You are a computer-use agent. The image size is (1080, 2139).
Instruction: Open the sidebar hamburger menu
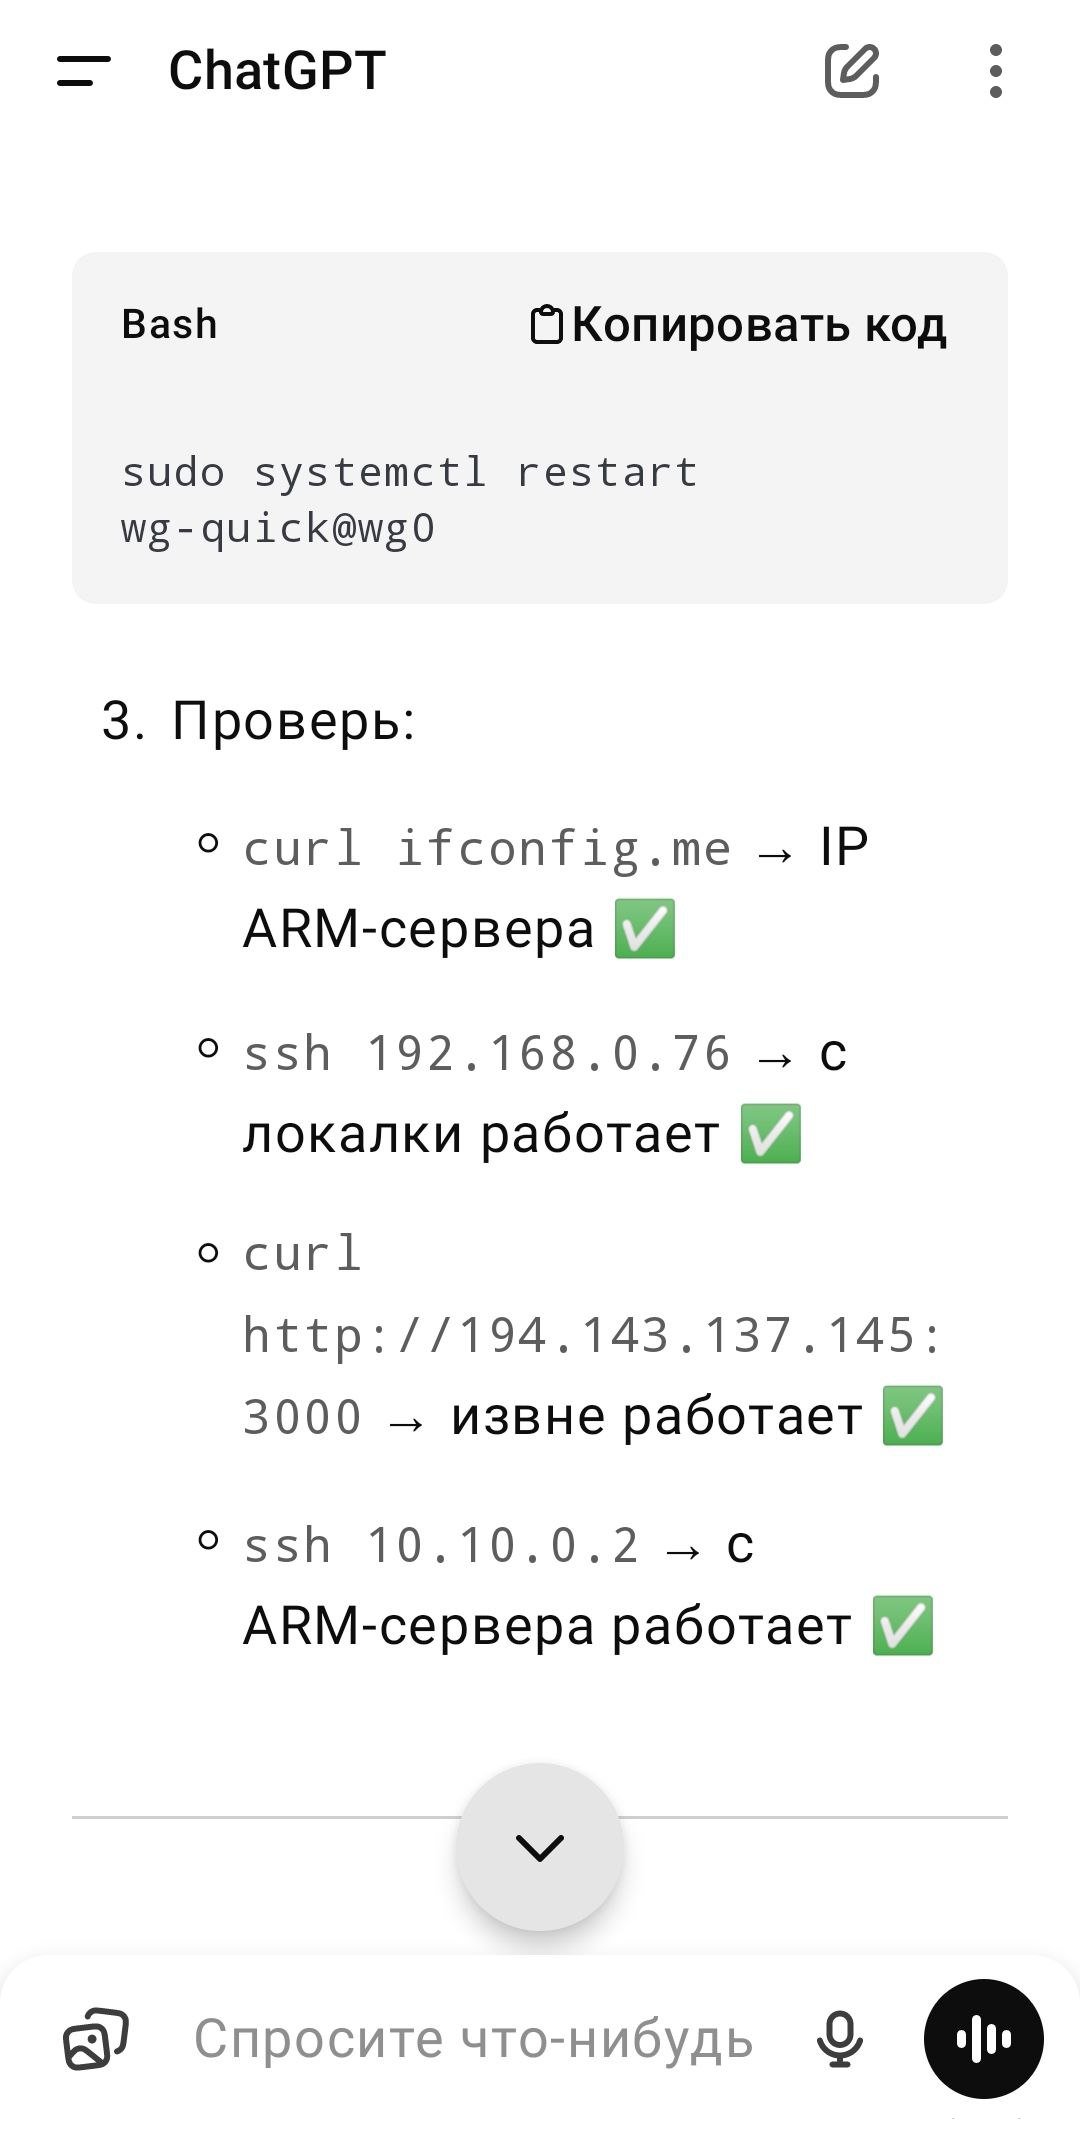pos(84,70)
